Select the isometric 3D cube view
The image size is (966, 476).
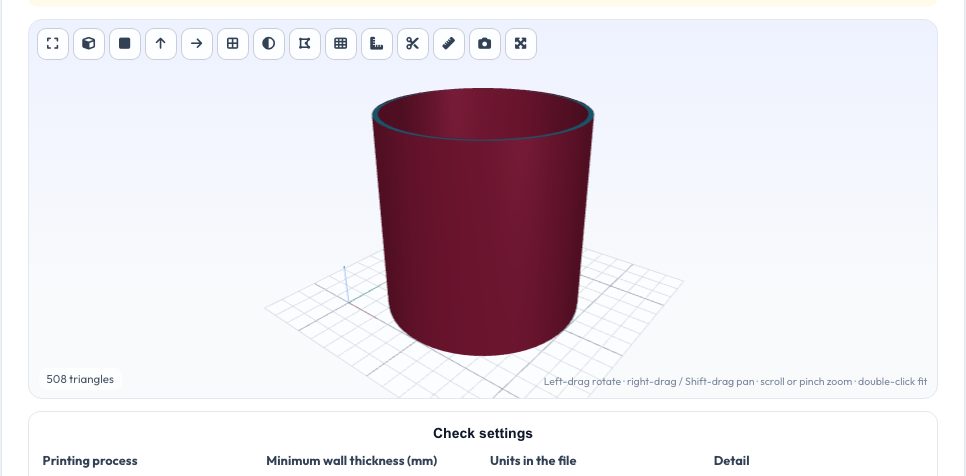pyautogui.click(x=89, y=44)
